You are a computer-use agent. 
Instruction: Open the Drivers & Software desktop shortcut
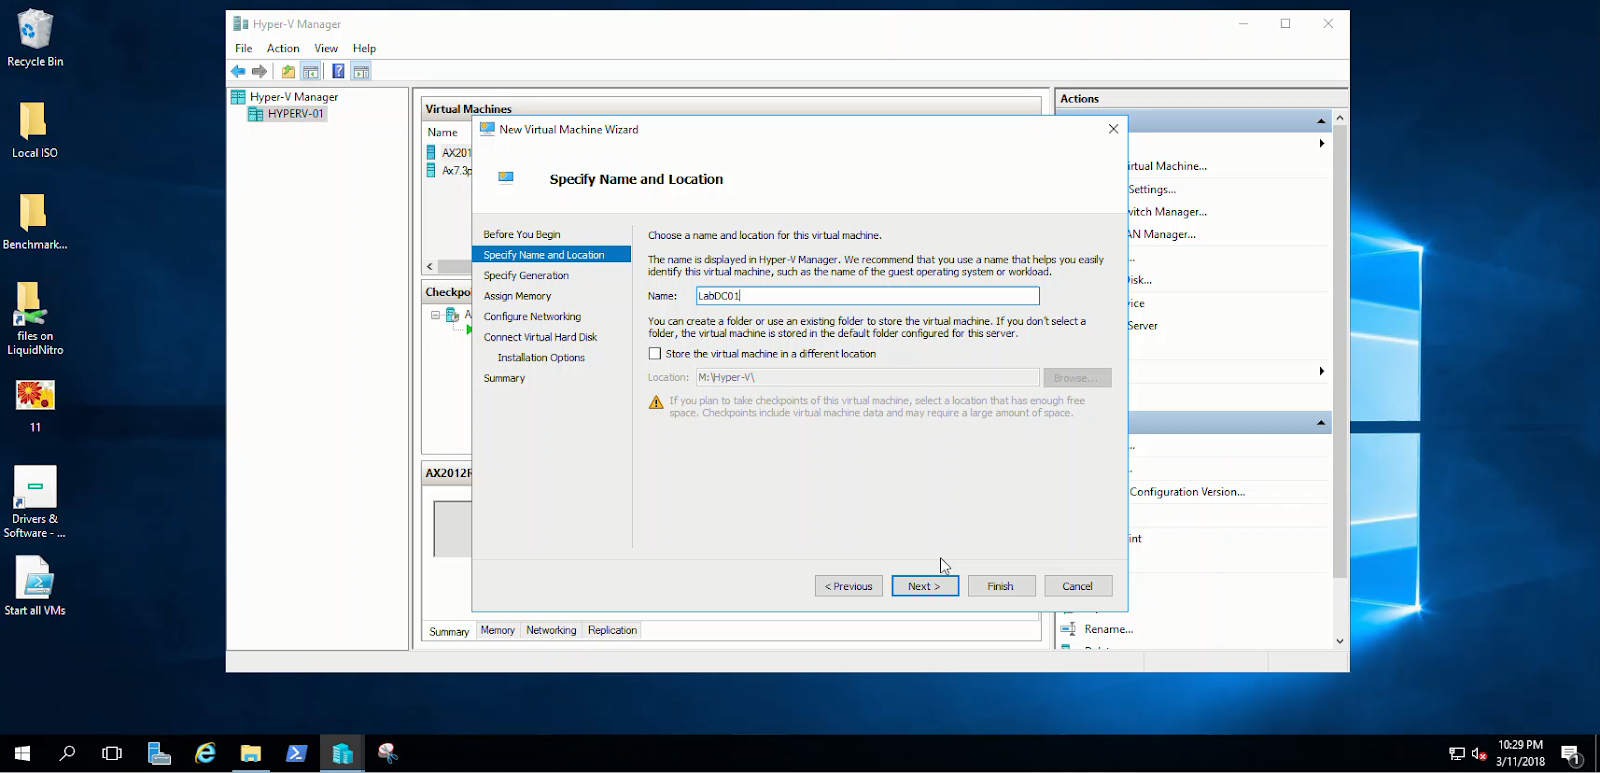(x=35, y=502)
